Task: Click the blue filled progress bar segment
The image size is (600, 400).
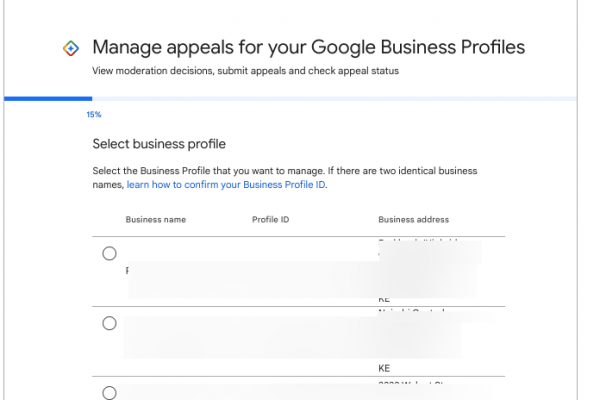Action: [x=48, y=99]
